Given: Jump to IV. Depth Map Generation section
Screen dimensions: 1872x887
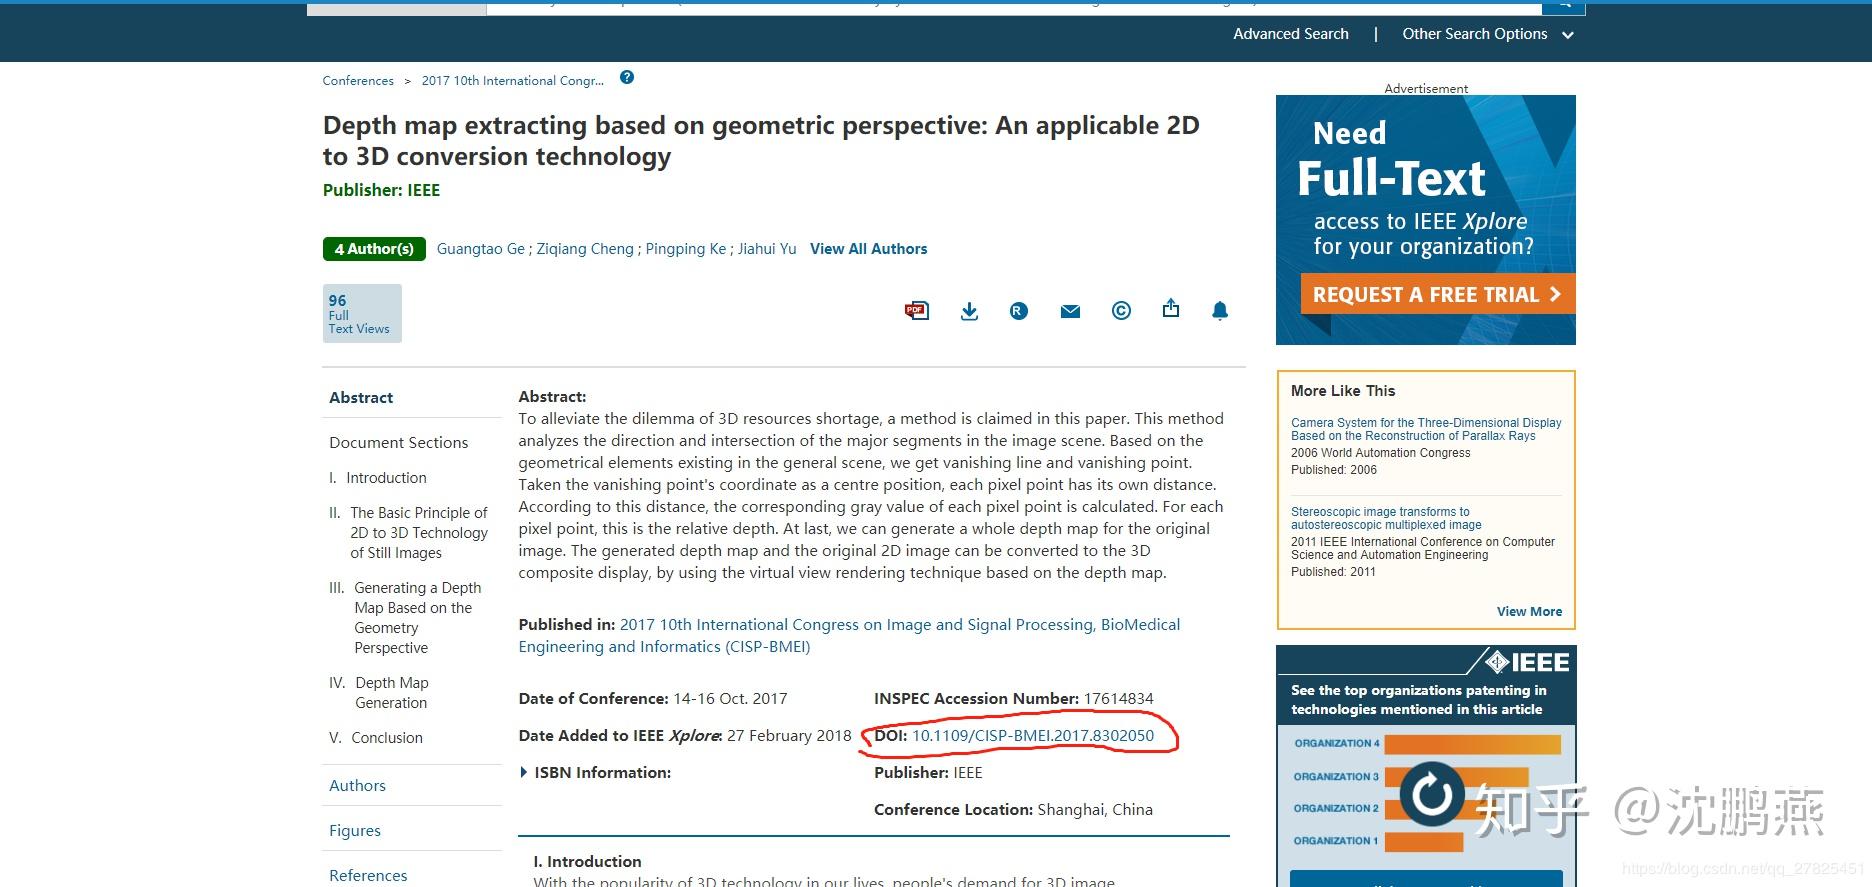Looking at the screenshot, I should [379, 693].
